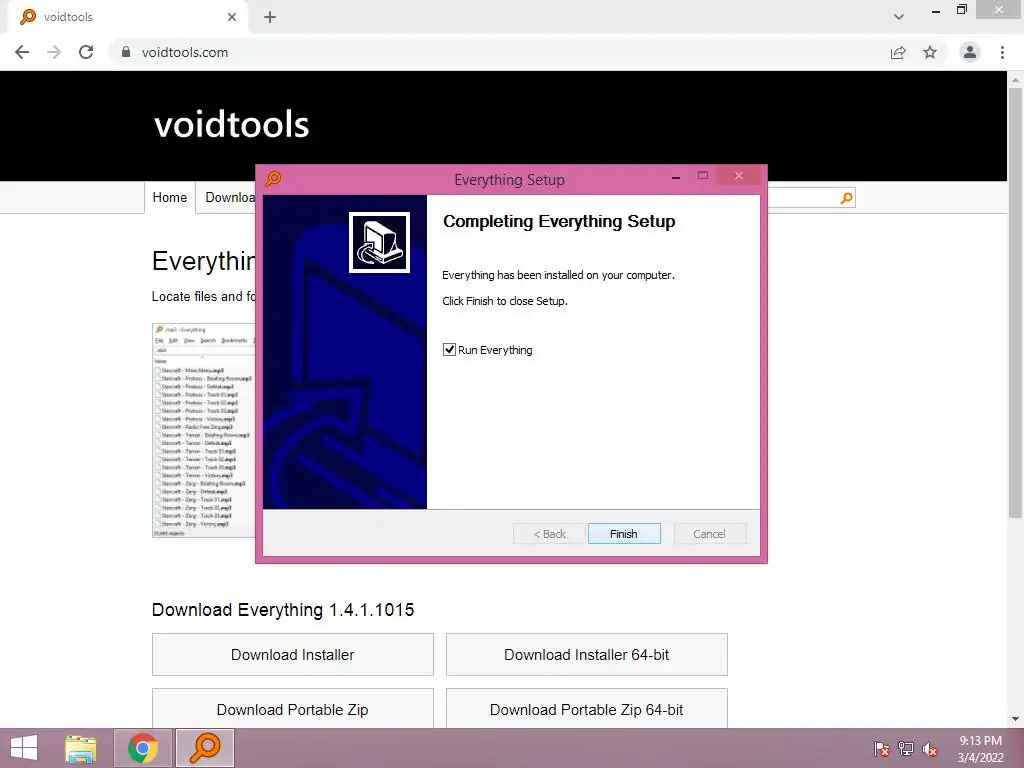This screenshot has height=768, width=1024.
Task: Open Action Center flag in system tray
Action: click(x=881, y=748)
